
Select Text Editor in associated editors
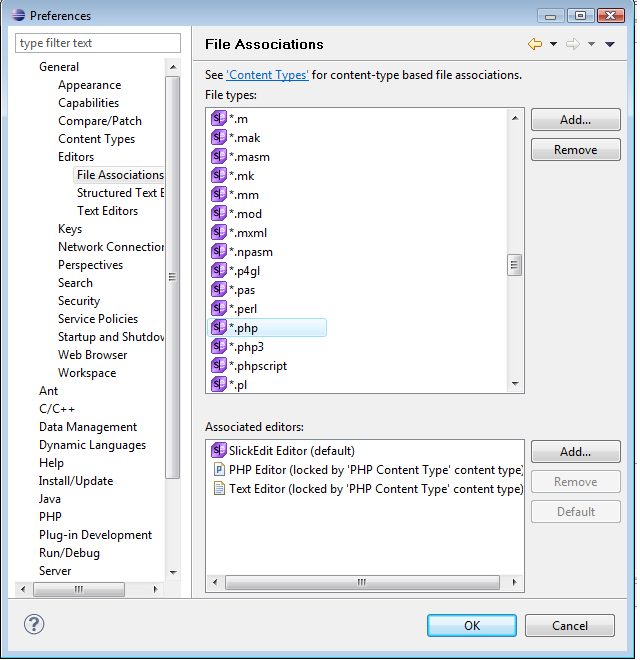click(x=376, y=489)
